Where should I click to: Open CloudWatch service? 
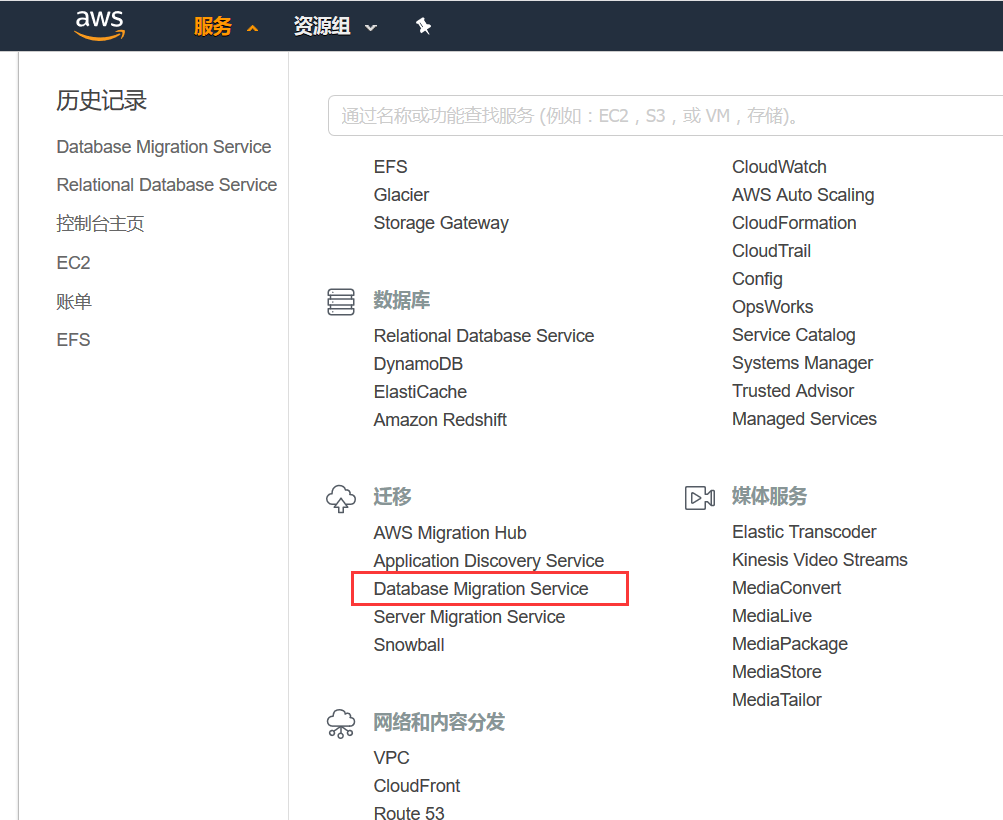[779, 167]
